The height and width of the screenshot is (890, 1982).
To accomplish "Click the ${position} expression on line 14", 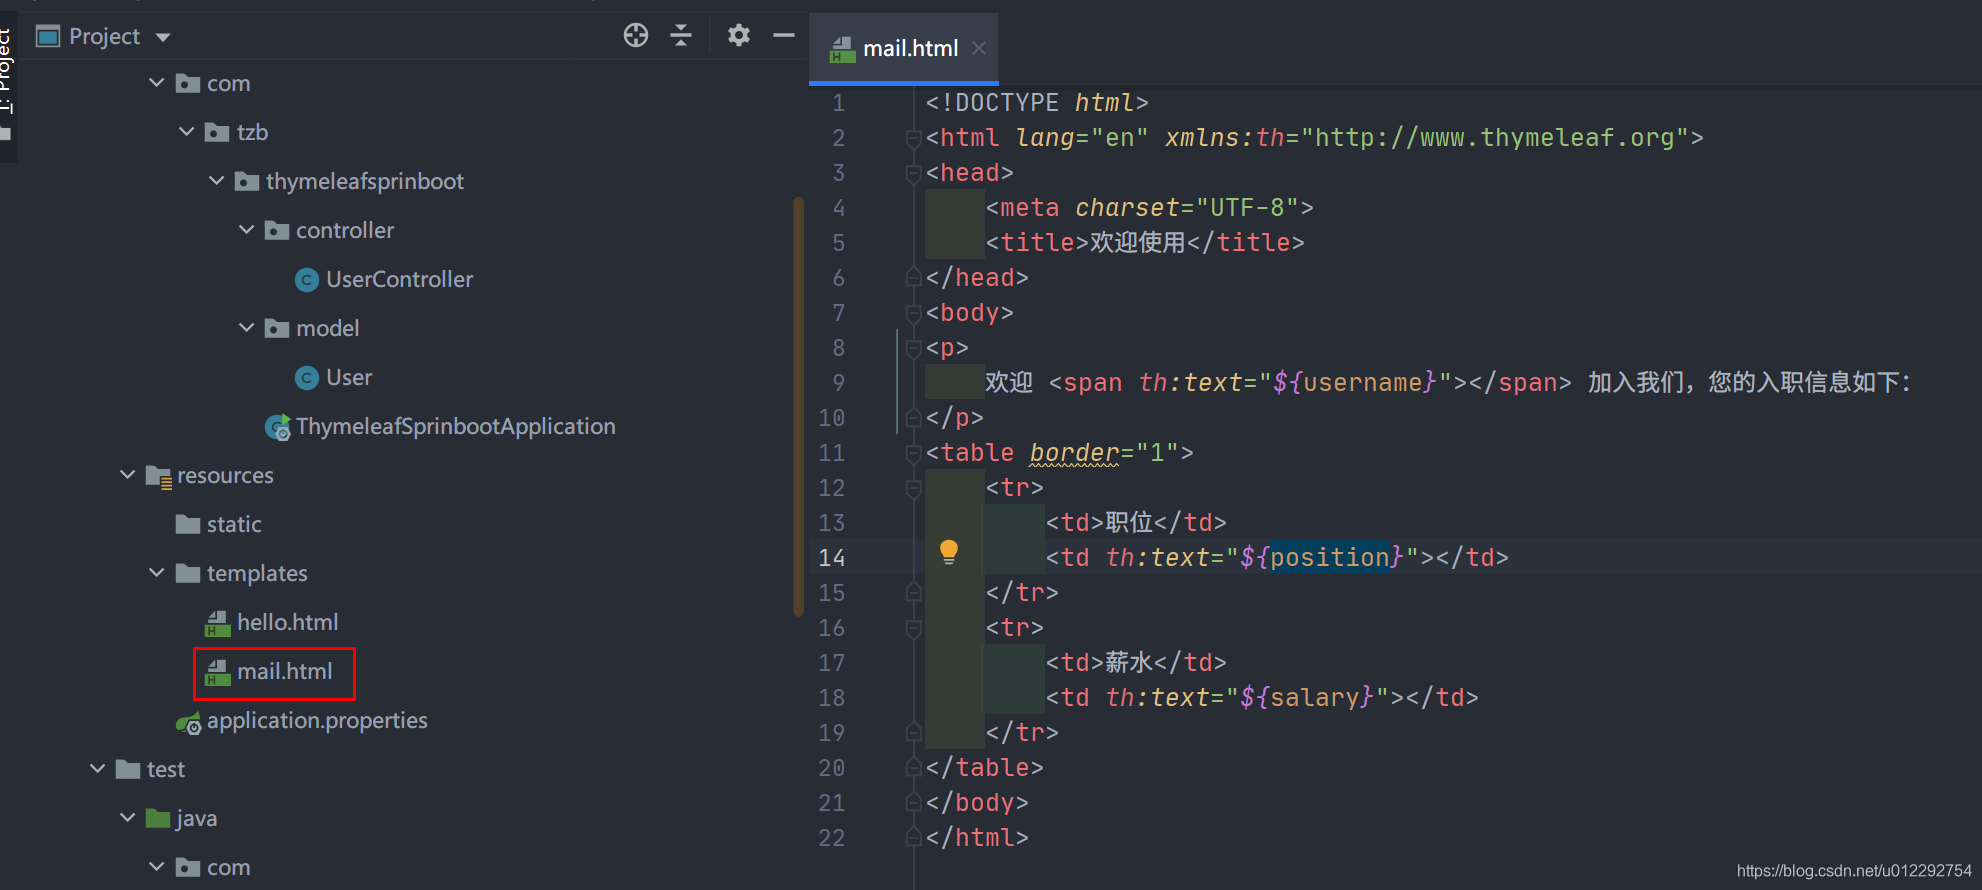I will 1322,558.
